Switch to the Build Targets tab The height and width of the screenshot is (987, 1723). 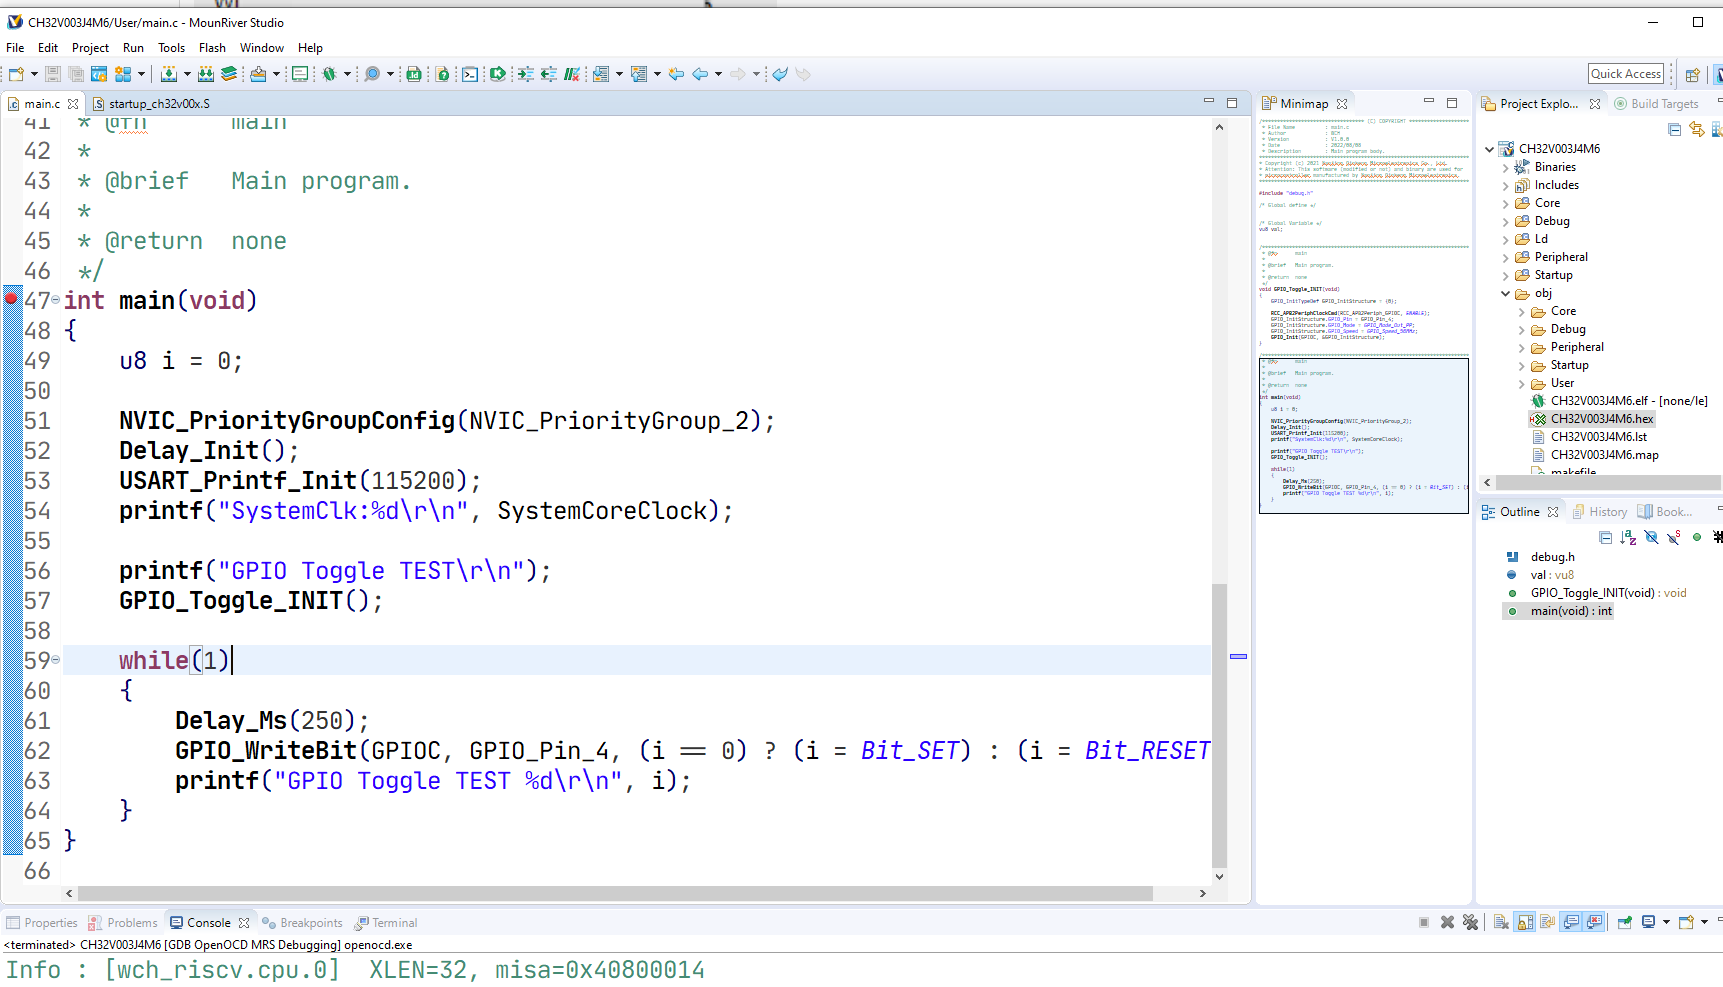click(1657, 104)
